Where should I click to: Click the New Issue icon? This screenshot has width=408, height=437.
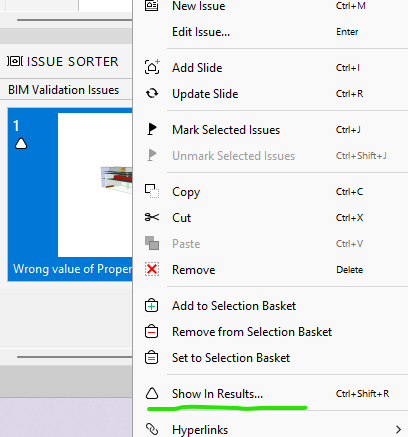(x=152, y=6)
